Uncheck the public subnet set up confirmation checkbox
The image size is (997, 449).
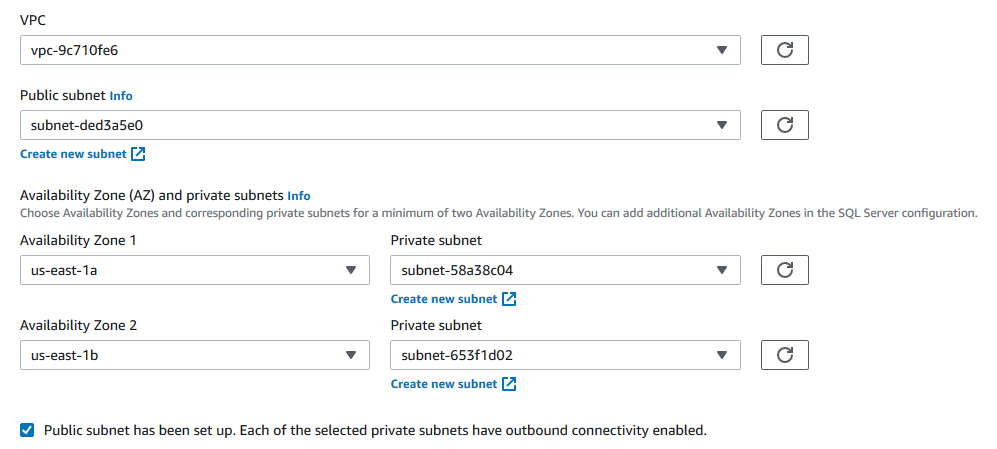(x=28, y=430)
